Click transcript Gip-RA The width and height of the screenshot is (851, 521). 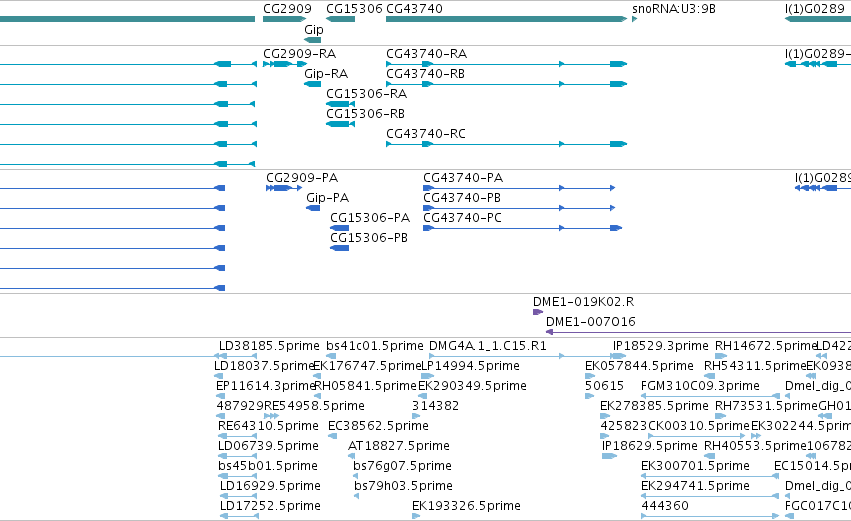(x=326, y=74)
